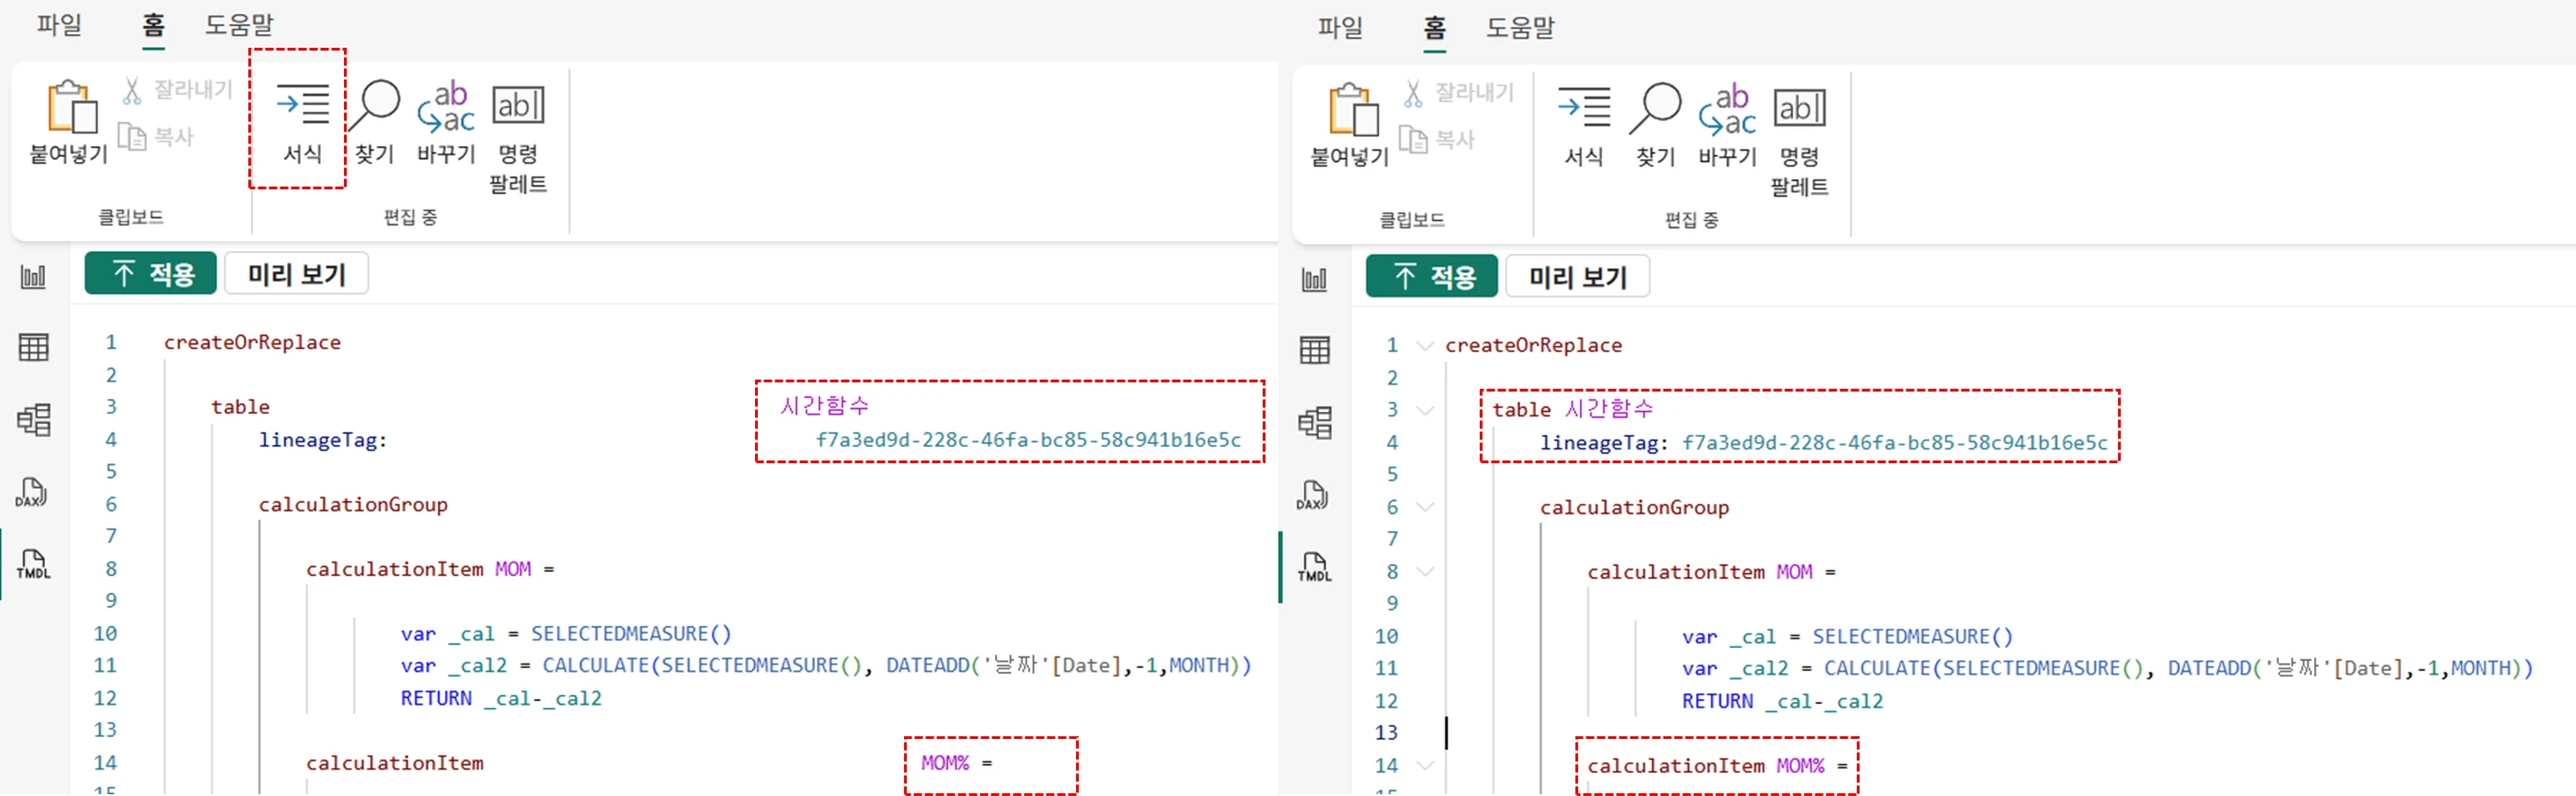Open the 파일 menu in left window
Viewport: 2576px width, 796px height.
[59, 24]
